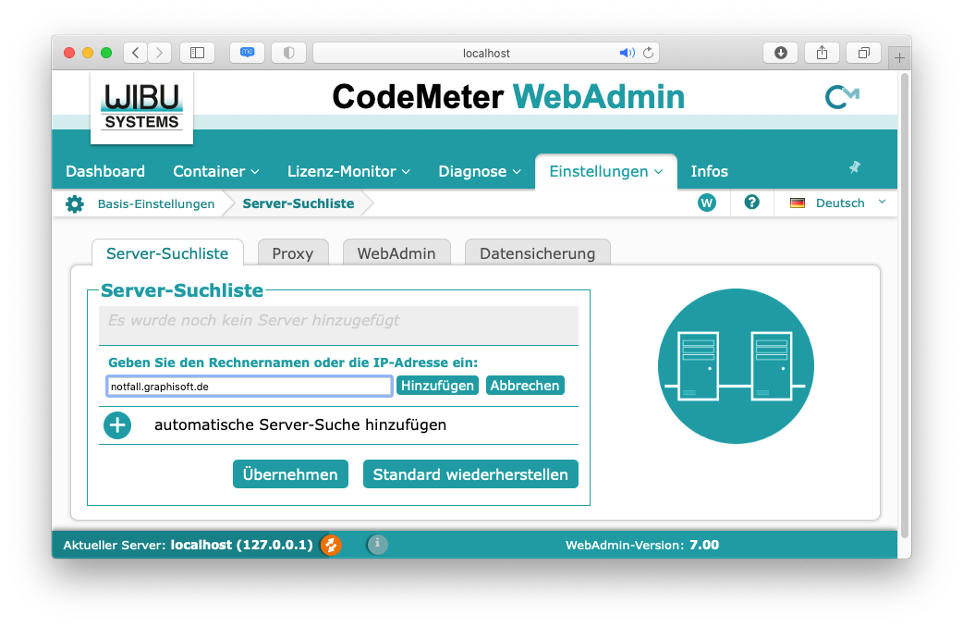Click the 'Server-Suchliste' panel heading

(182, 290)
